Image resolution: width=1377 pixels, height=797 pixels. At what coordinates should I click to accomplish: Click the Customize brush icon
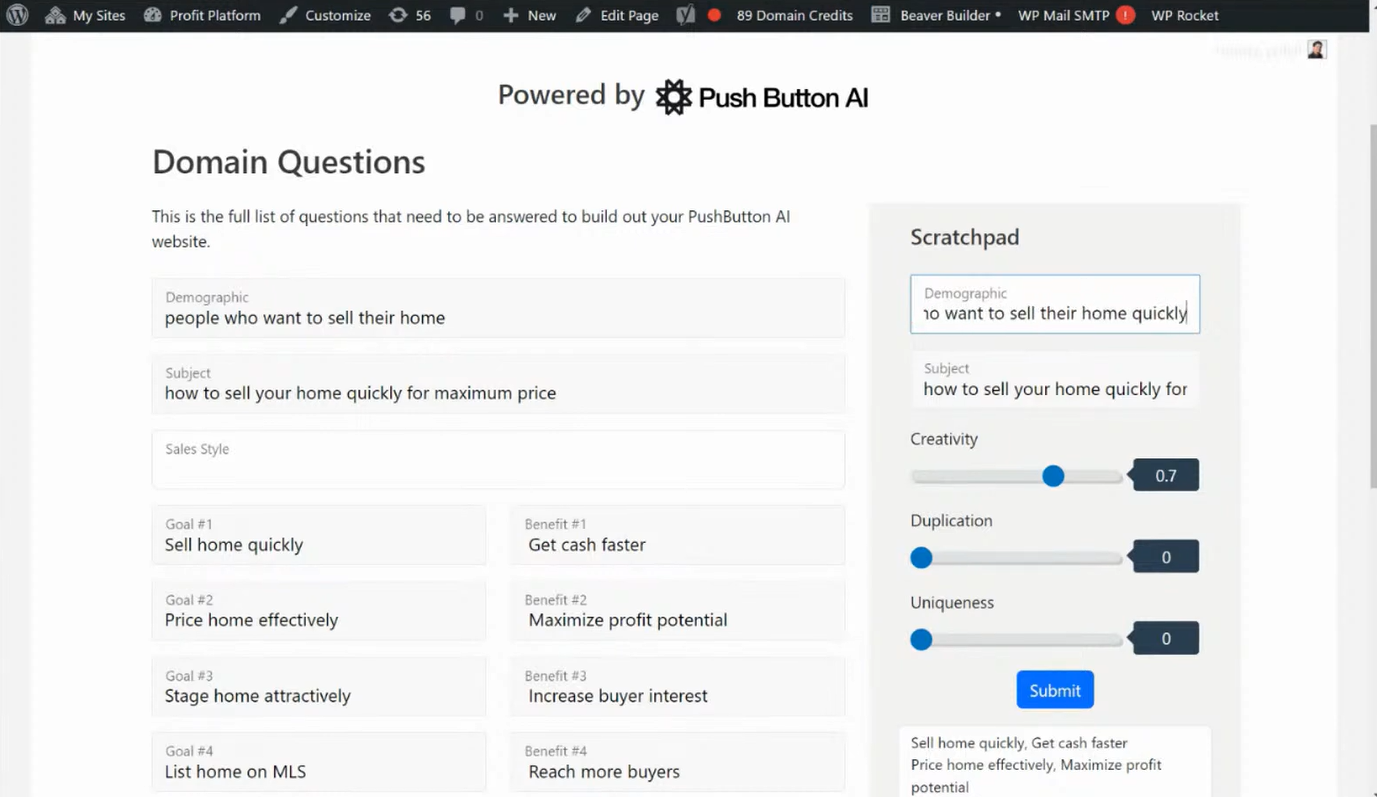tap(287, 15)
